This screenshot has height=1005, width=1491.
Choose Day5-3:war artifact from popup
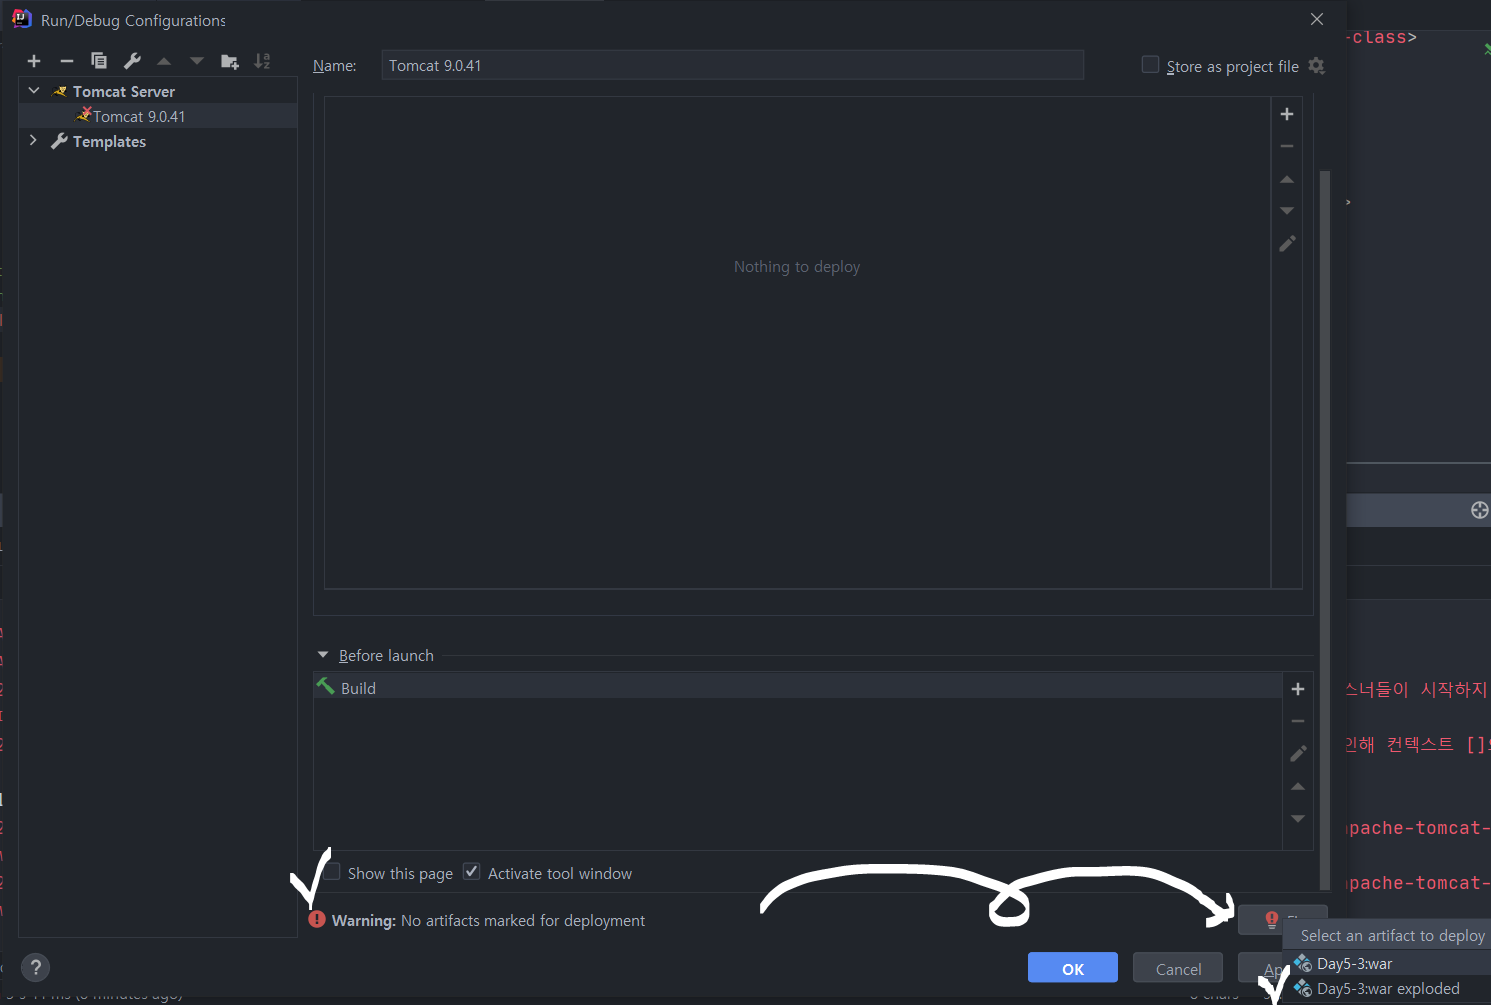click(1386, 963)
